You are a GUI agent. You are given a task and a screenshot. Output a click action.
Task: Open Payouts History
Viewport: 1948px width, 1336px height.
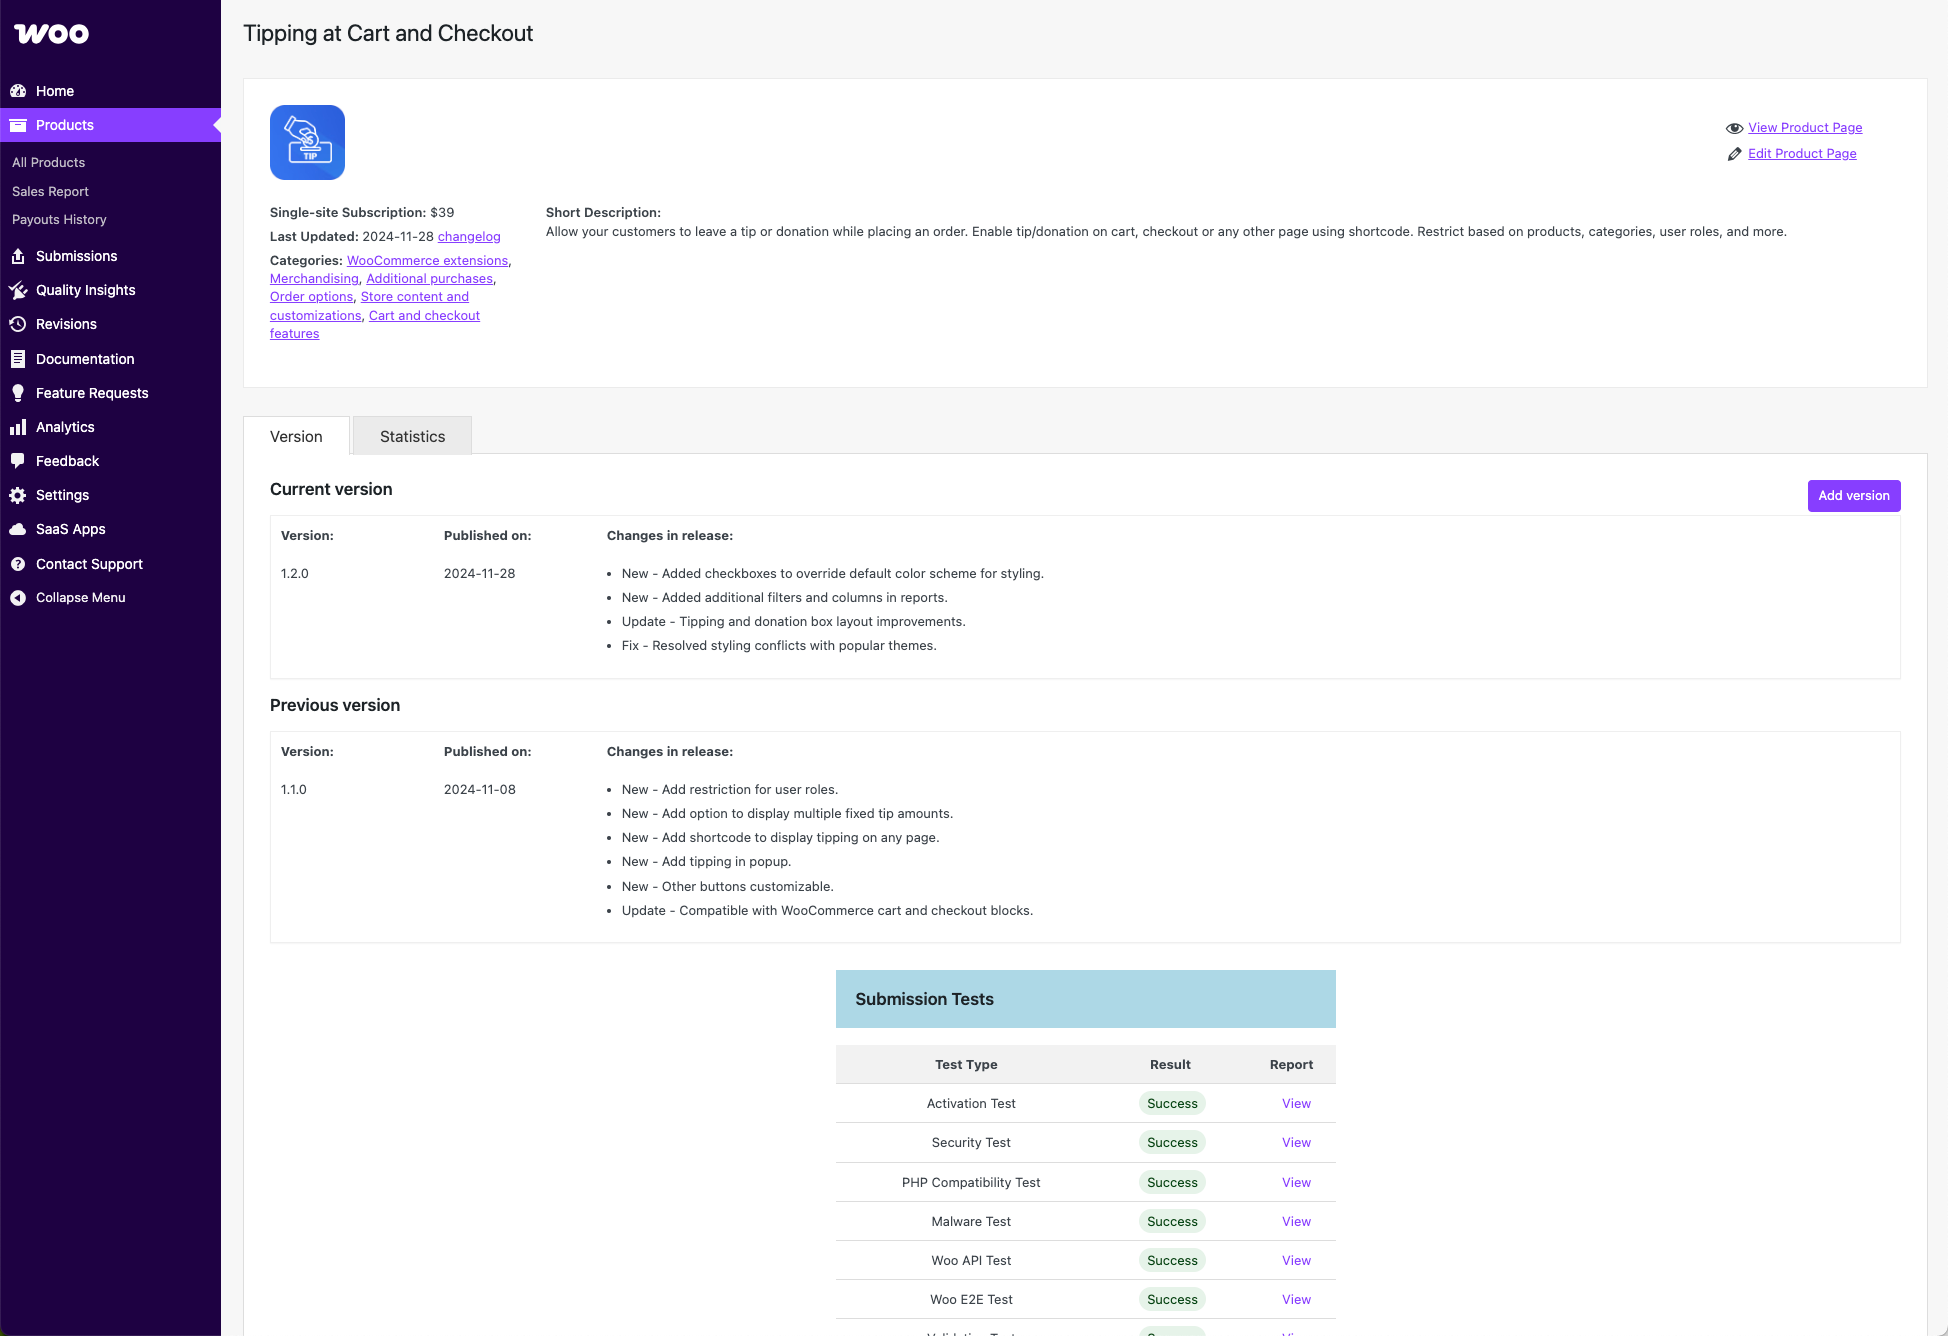(x=59, y=219)
